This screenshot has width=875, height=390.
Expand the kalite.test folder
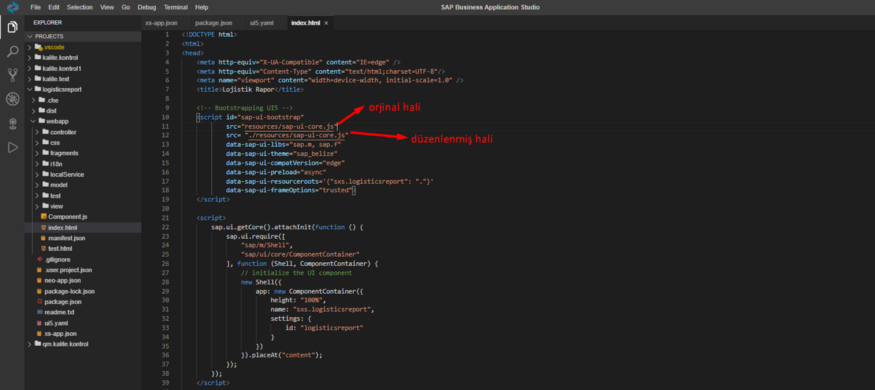(x=30, y=79)
